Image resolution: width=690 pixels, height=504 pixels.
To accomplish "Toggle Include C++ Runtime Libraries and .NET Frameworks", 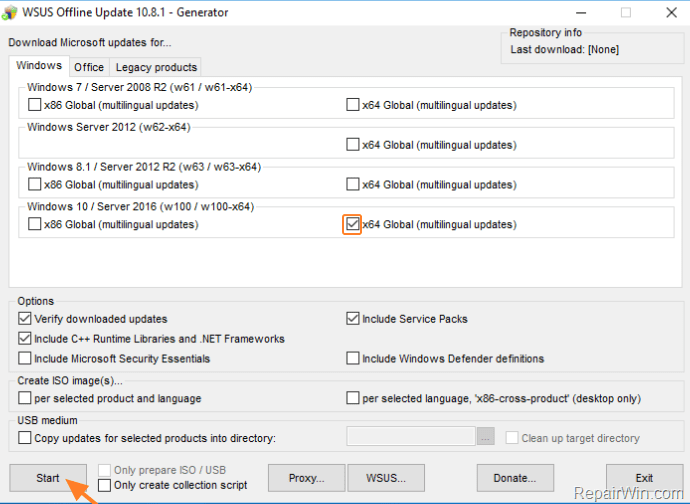I will pos(25,338).
